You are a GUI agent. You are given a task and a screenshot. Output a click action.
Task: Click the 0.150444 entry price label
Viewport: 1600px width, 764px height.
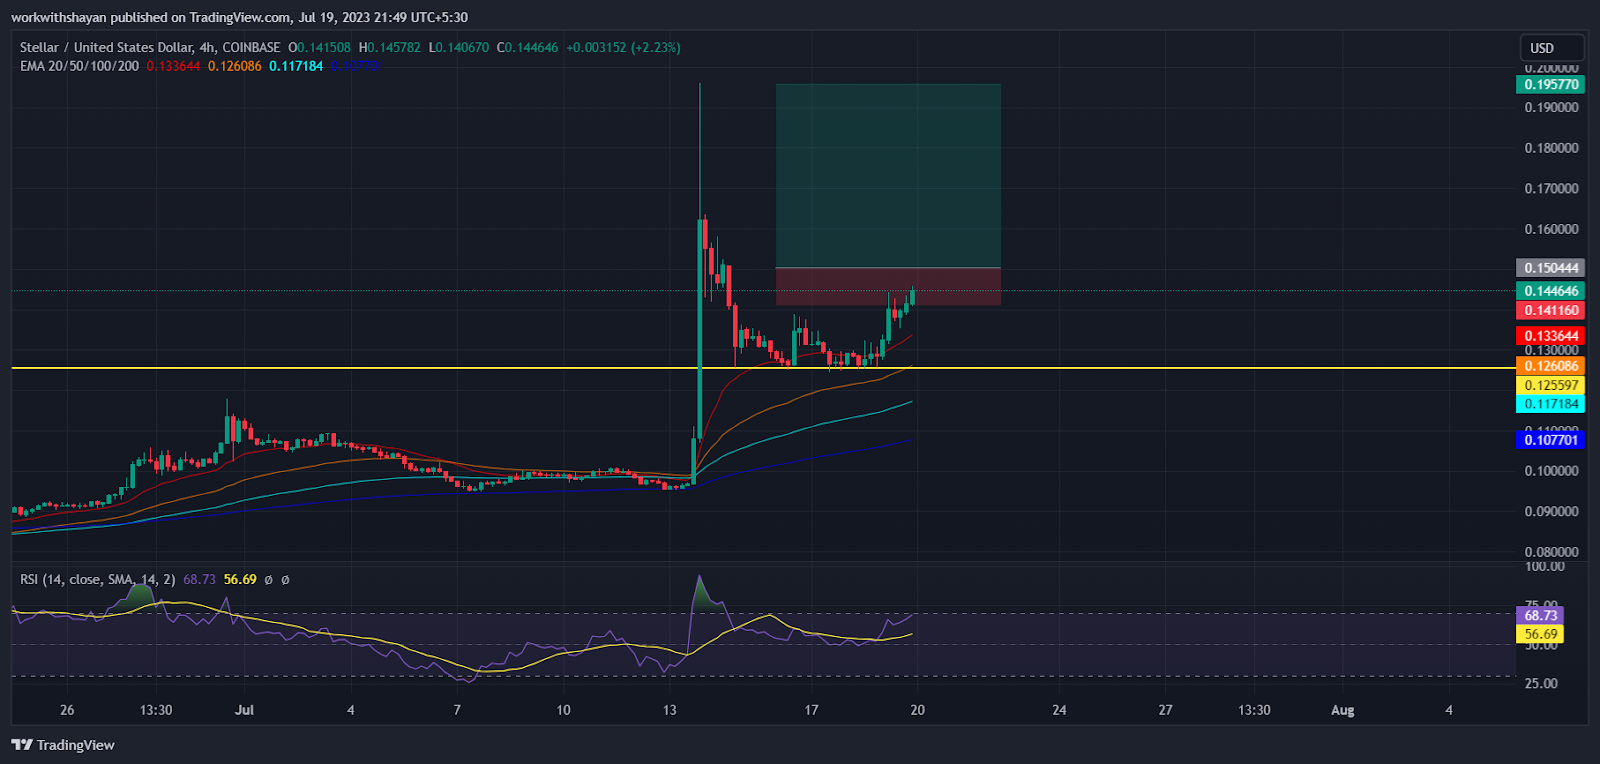[x=1550, y=268]
